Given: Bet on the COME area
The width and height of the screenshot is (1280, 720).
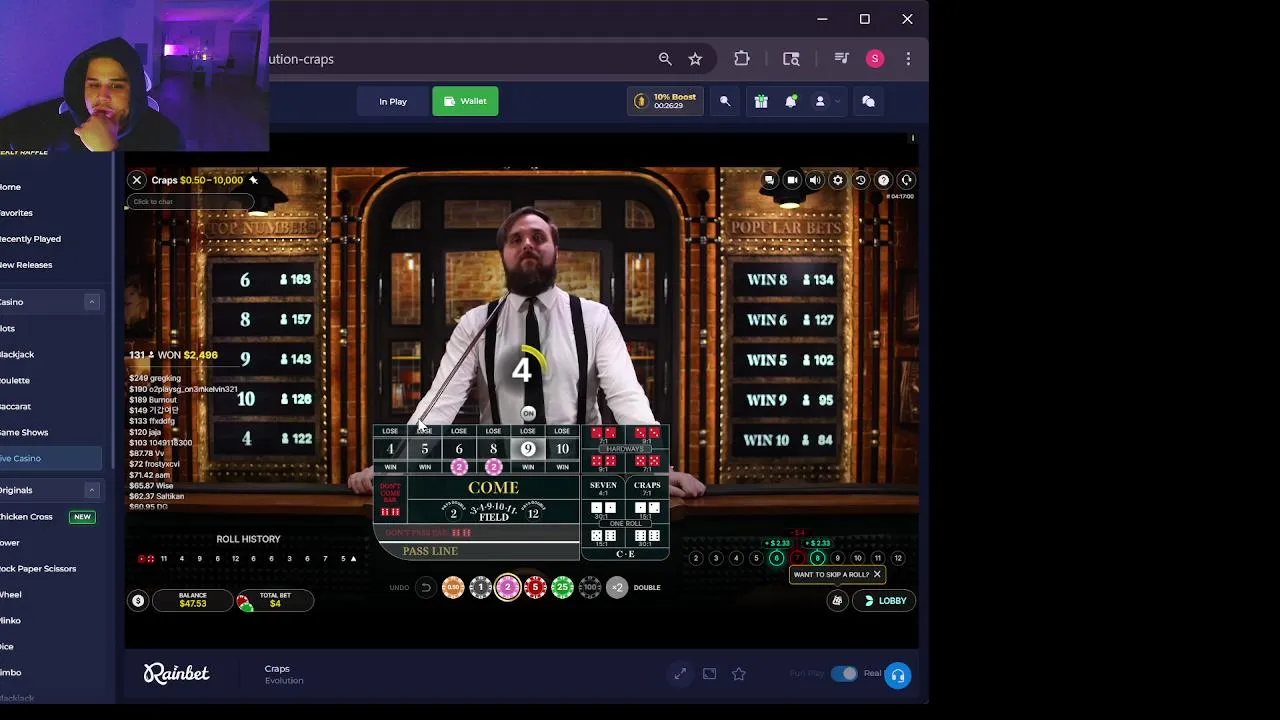Looking at the screenshot, I should click(493, 487).
